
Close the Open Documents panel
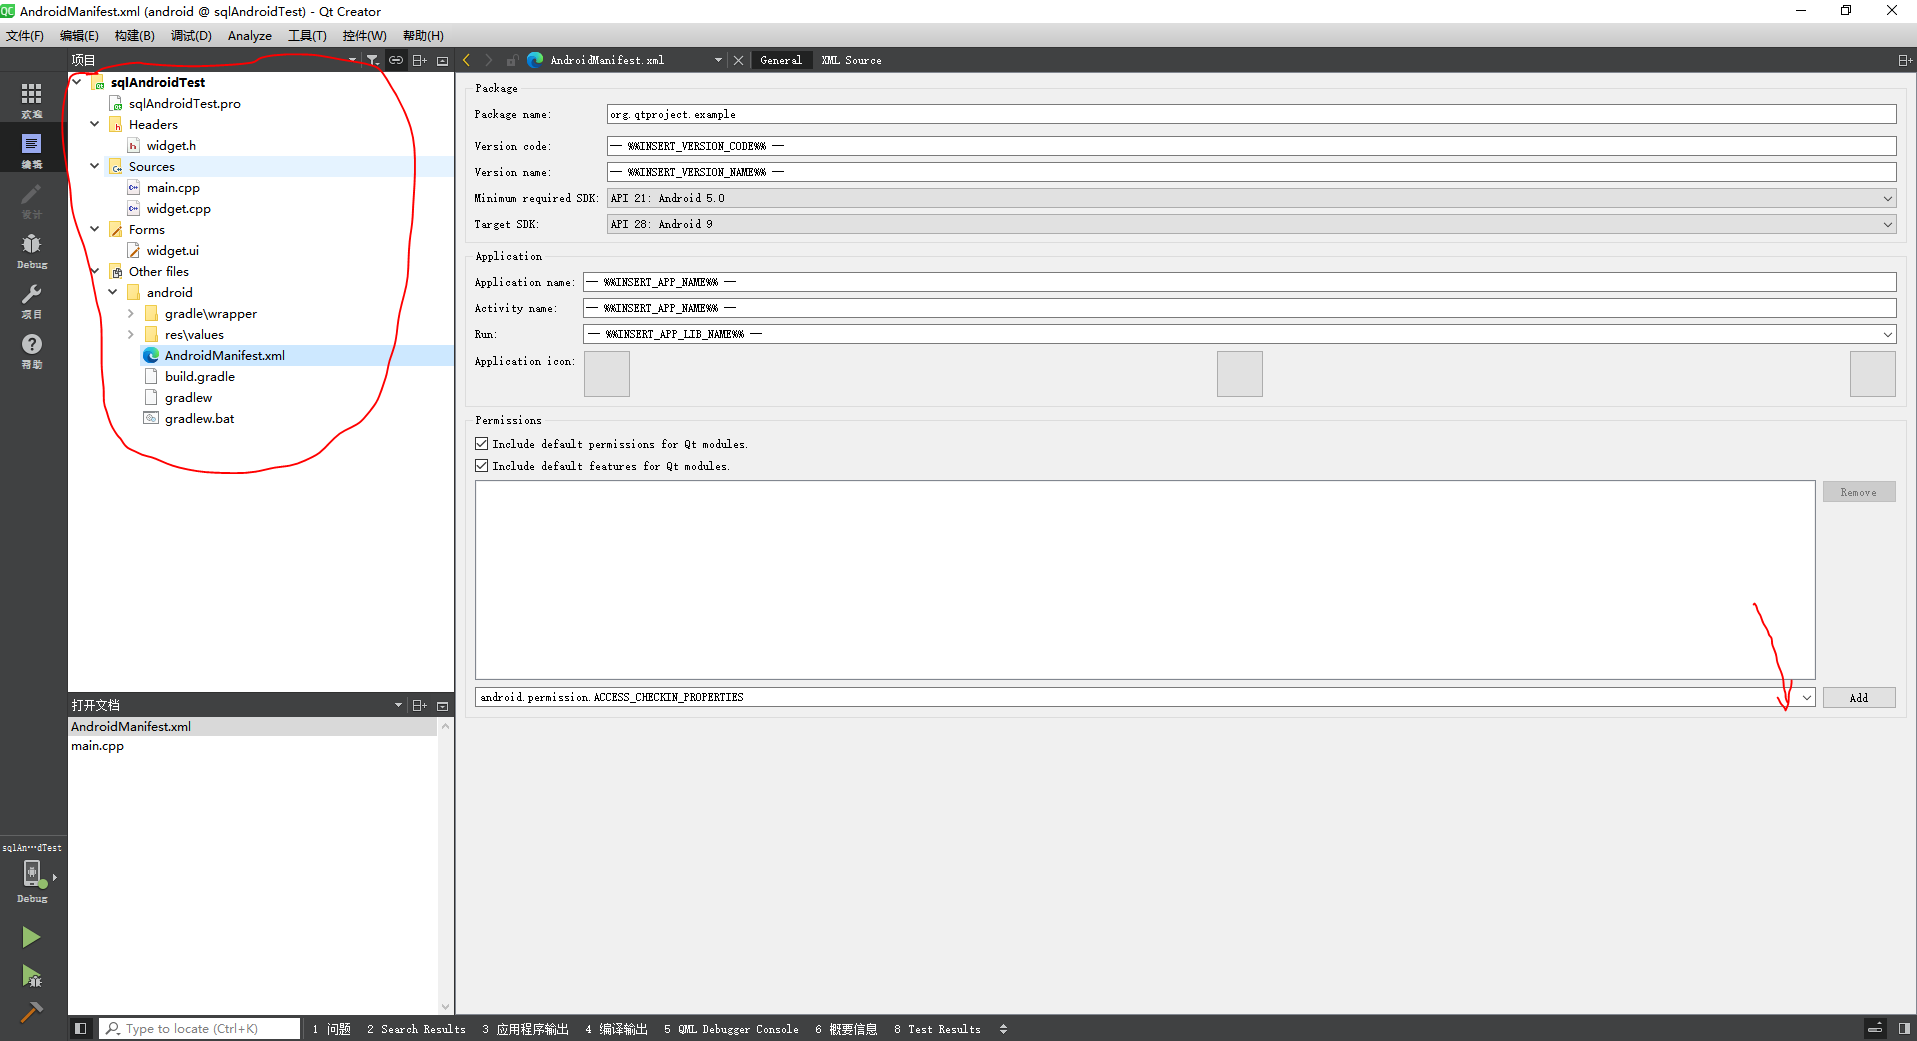point(442,705)
